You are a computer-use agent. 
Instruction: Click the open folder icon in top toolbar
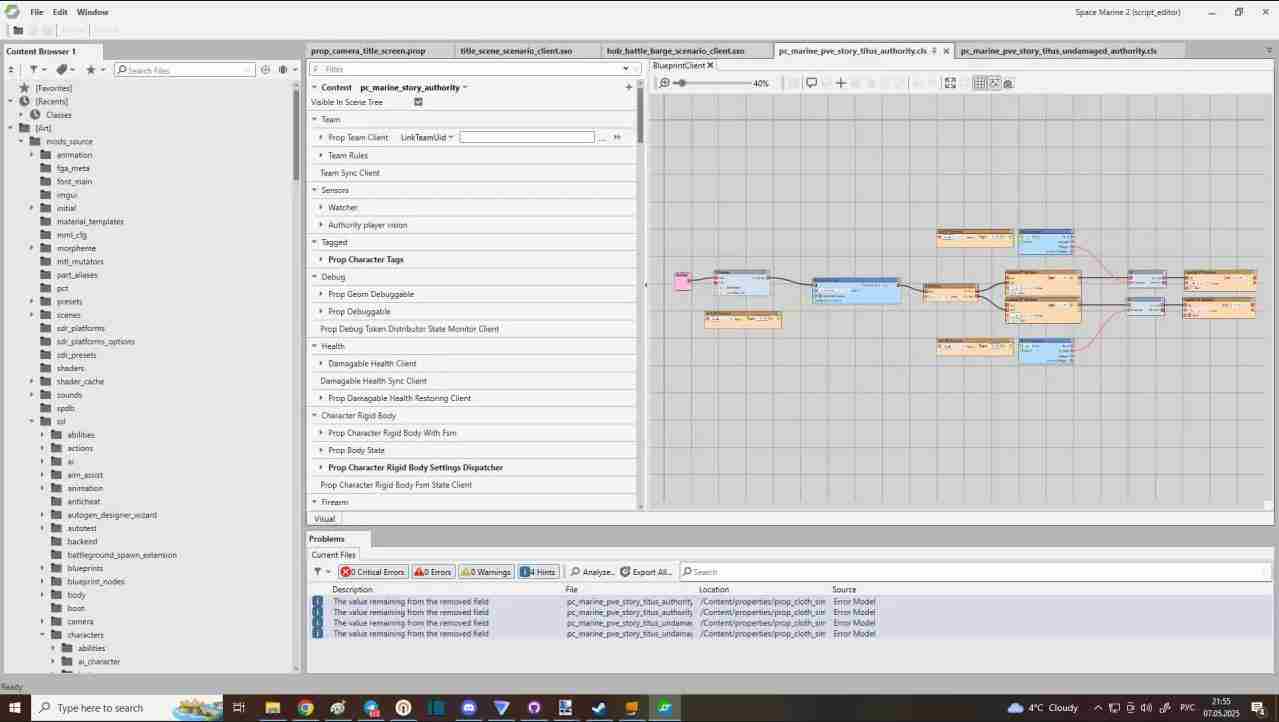[x=18, y=30]
